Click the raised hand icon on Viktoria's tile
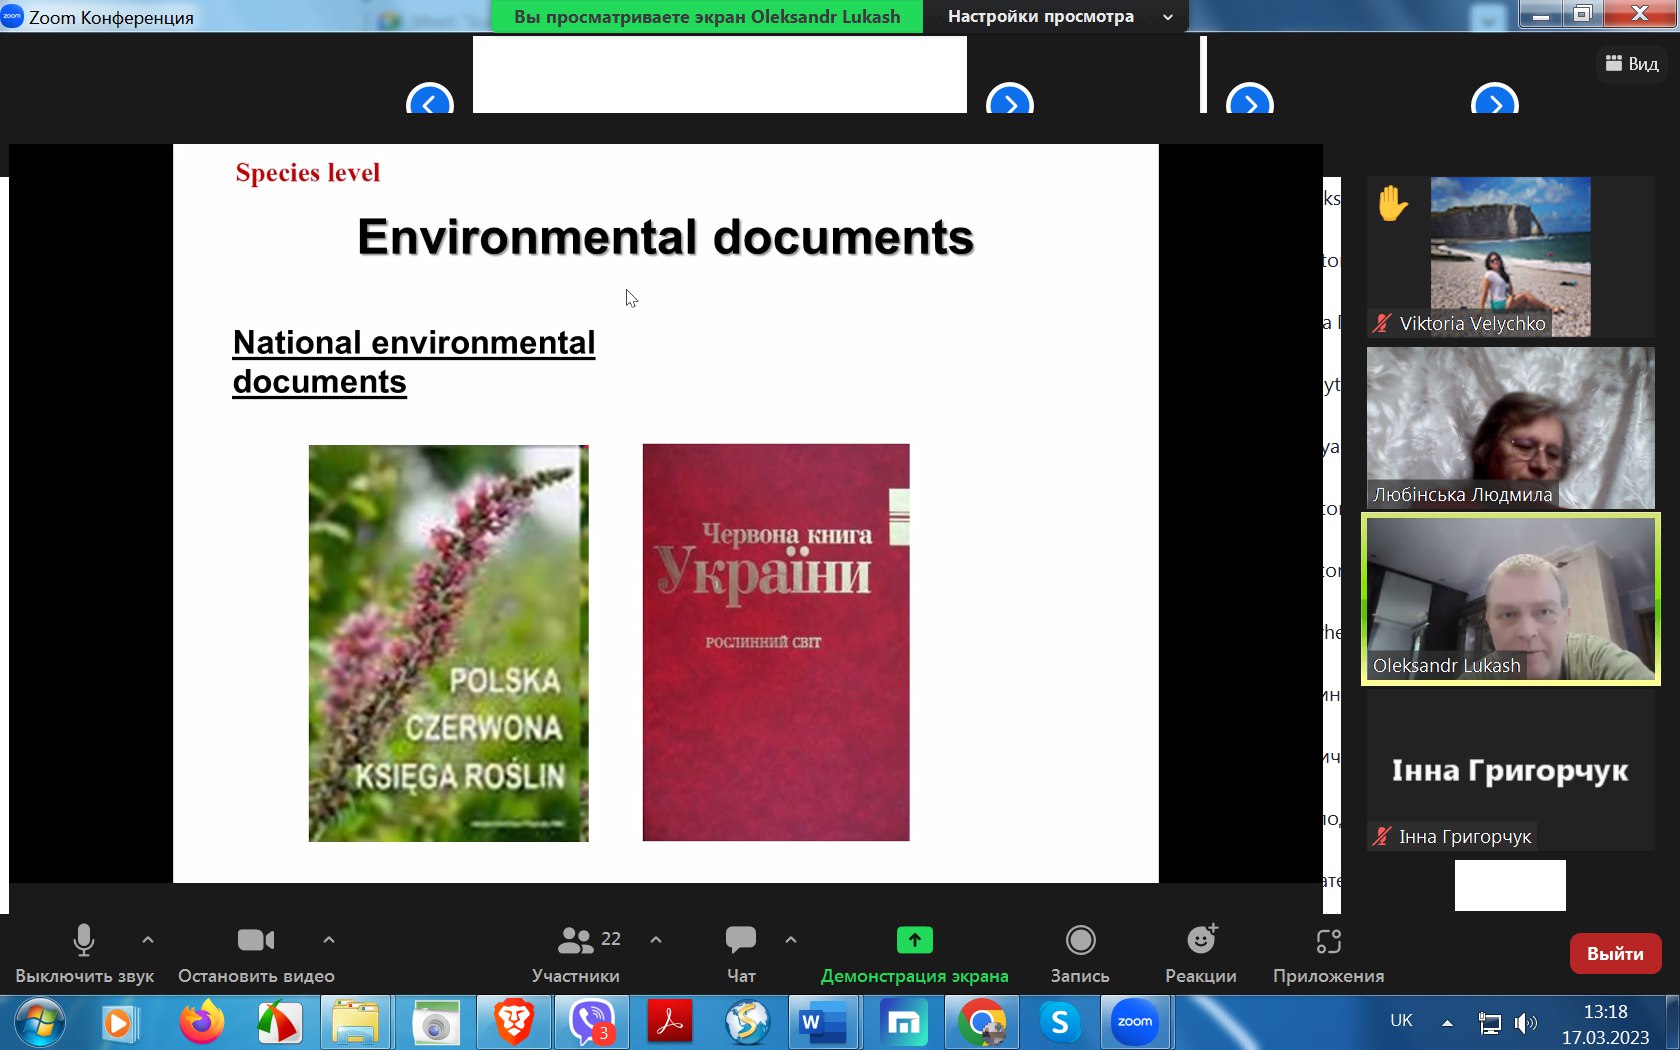The height and width of the screenshot is (1050, 1680). click(1392, 203)
